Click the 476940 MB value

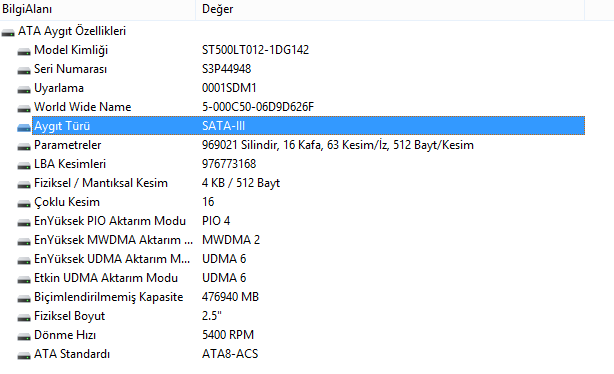coord(230,297)
